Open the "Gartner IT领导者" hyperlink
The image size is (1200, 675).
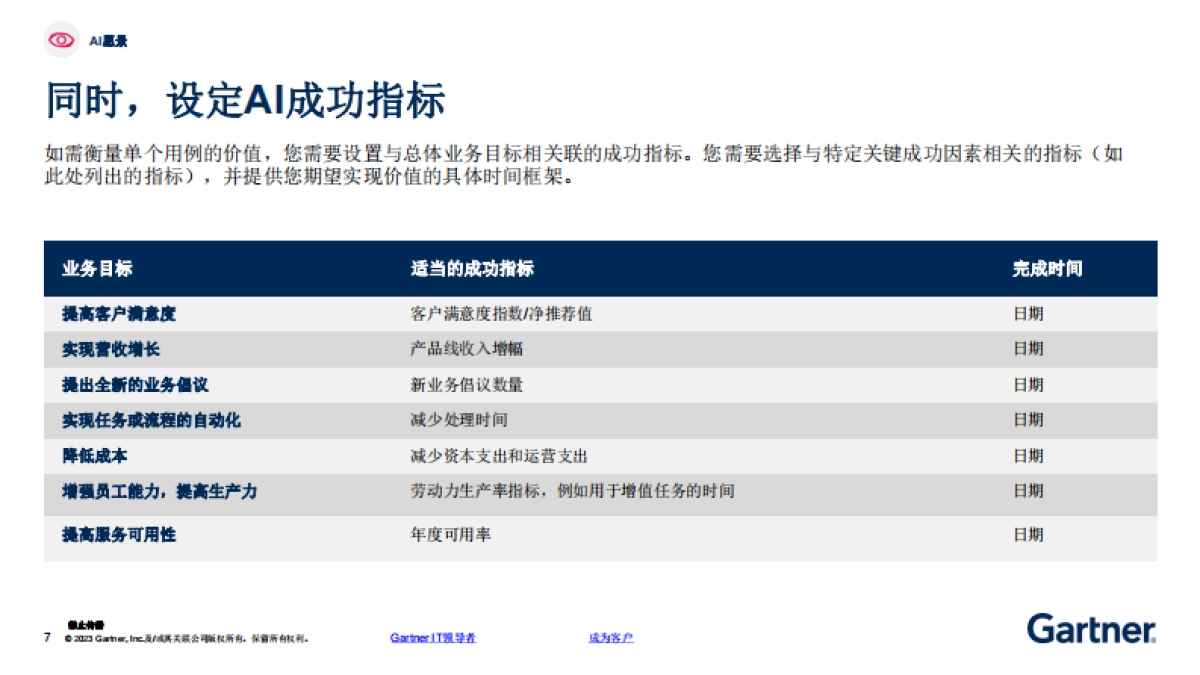coord(434,635)
